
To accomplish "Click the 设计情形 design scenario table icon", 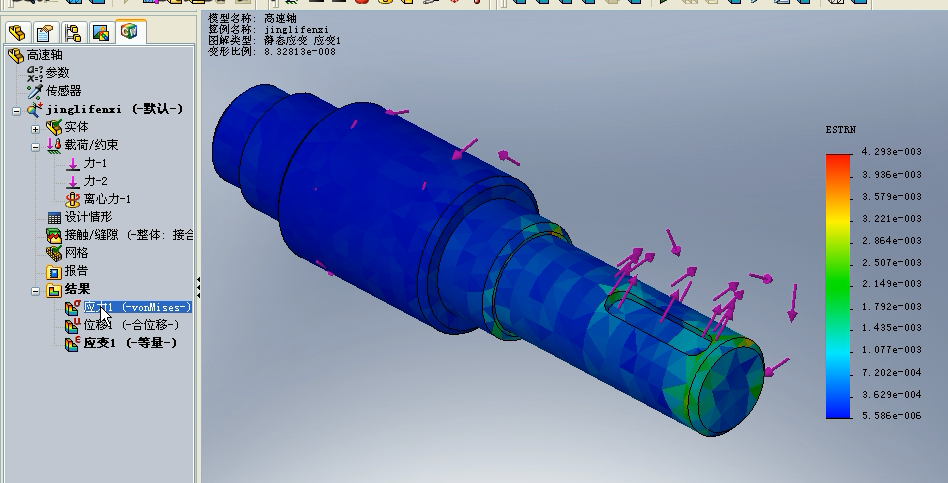I will [x=54, y=217].
